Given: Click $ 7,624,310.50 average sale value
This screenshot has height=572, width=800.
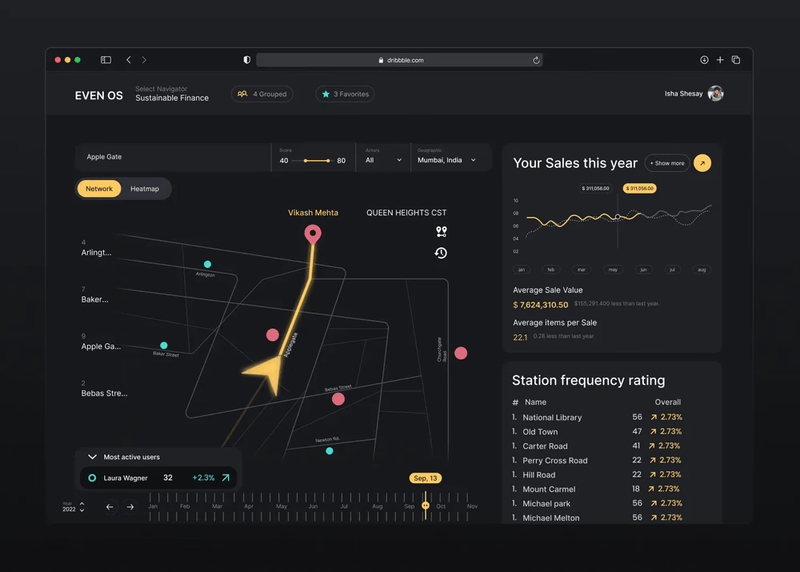Looking at the screenshot, I should point(540,305).
